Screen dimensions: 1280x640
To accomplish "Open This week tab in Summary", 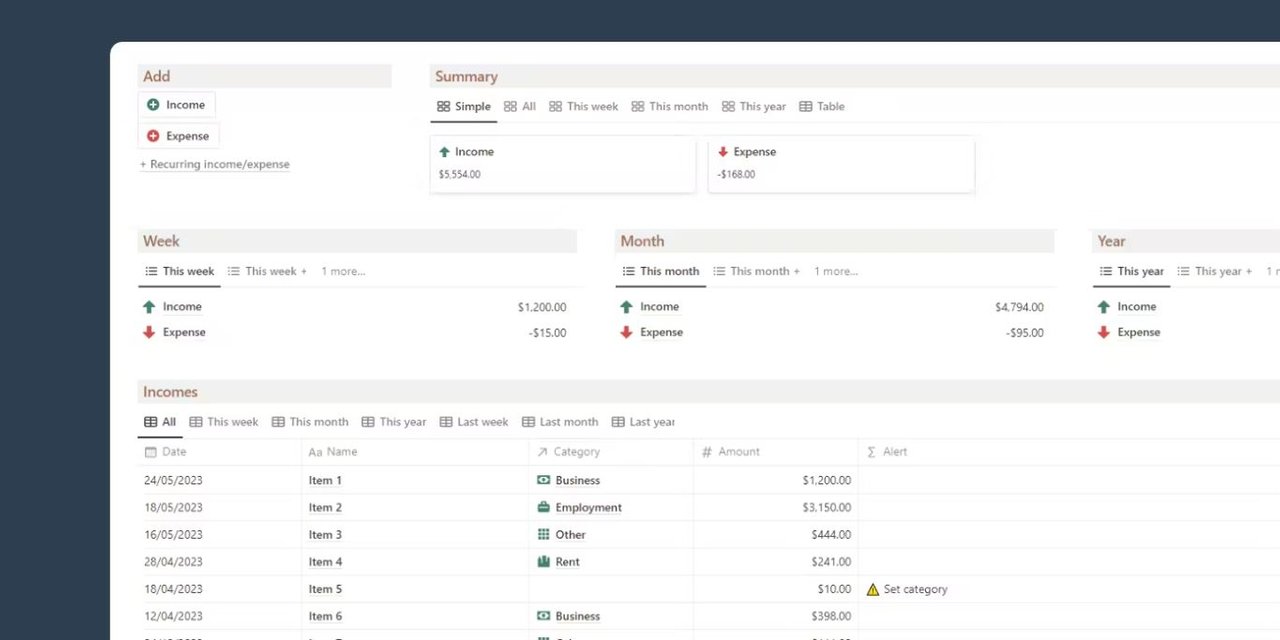I will coord(584,106).
